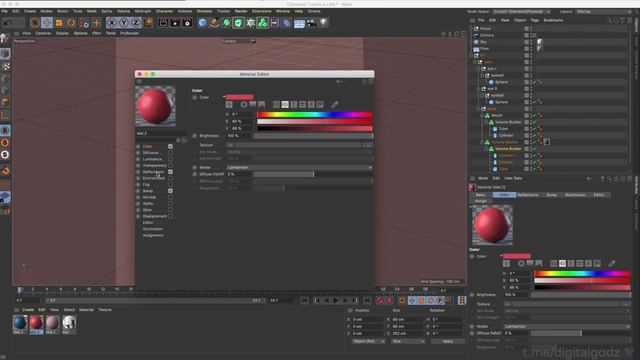Click Apply in the Coordinates panel

coord(448,341)
